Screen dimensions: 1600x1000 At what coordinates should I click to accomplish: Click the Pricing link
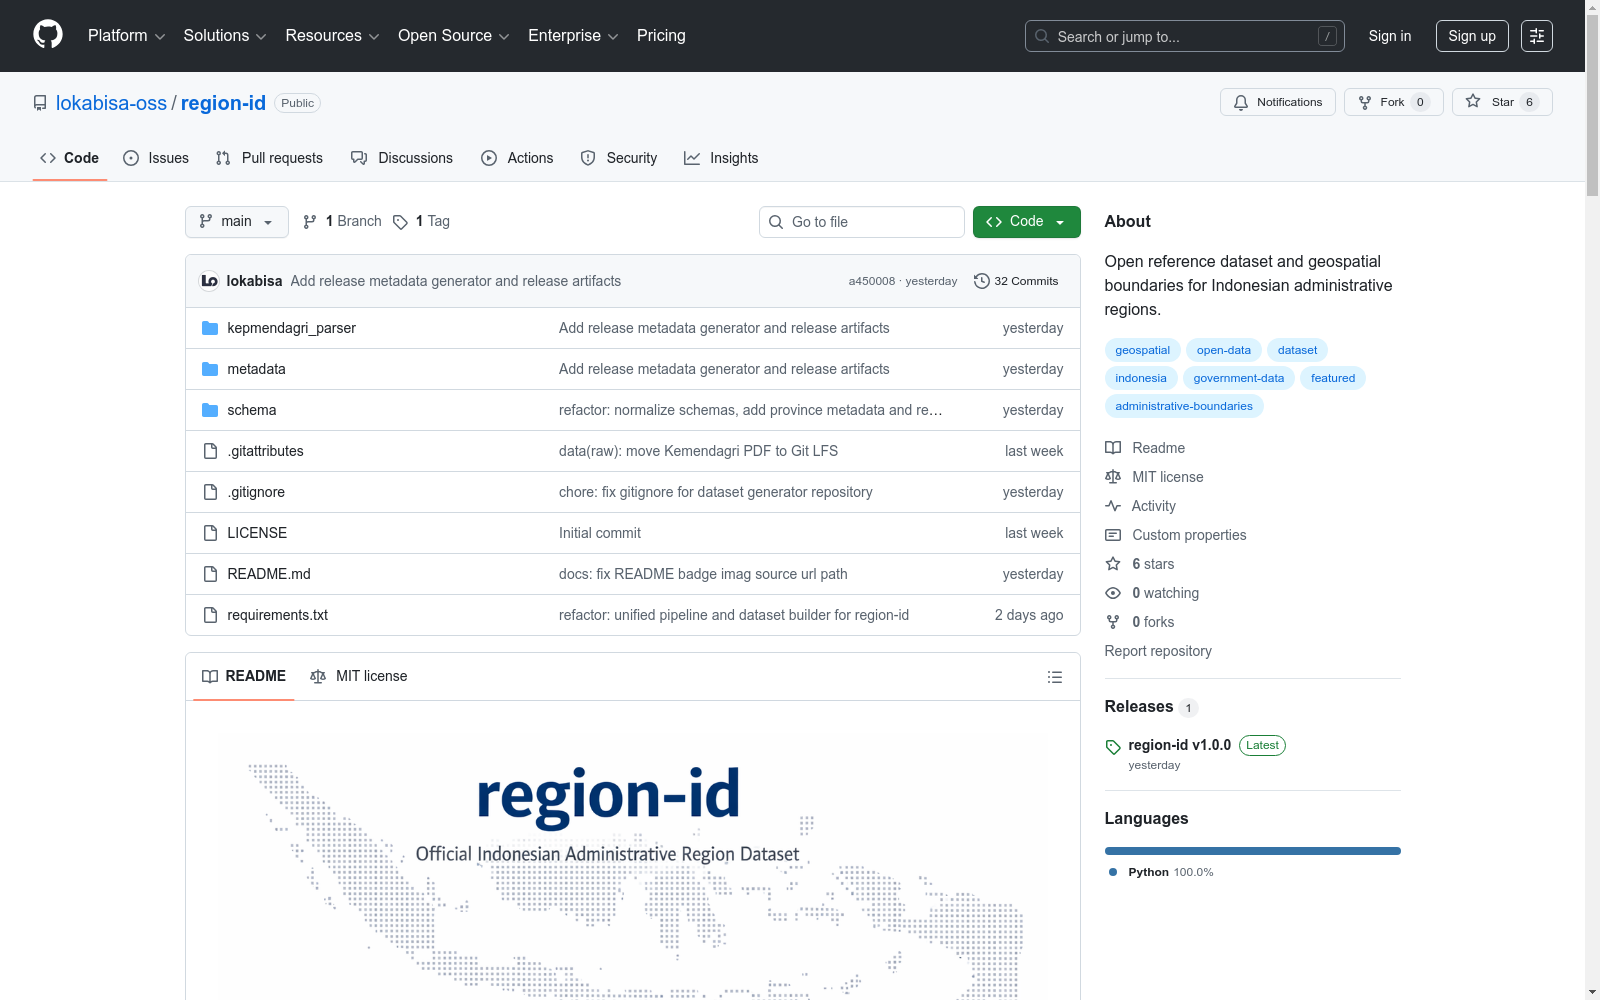pyautogui.click(x=661, y=36)
